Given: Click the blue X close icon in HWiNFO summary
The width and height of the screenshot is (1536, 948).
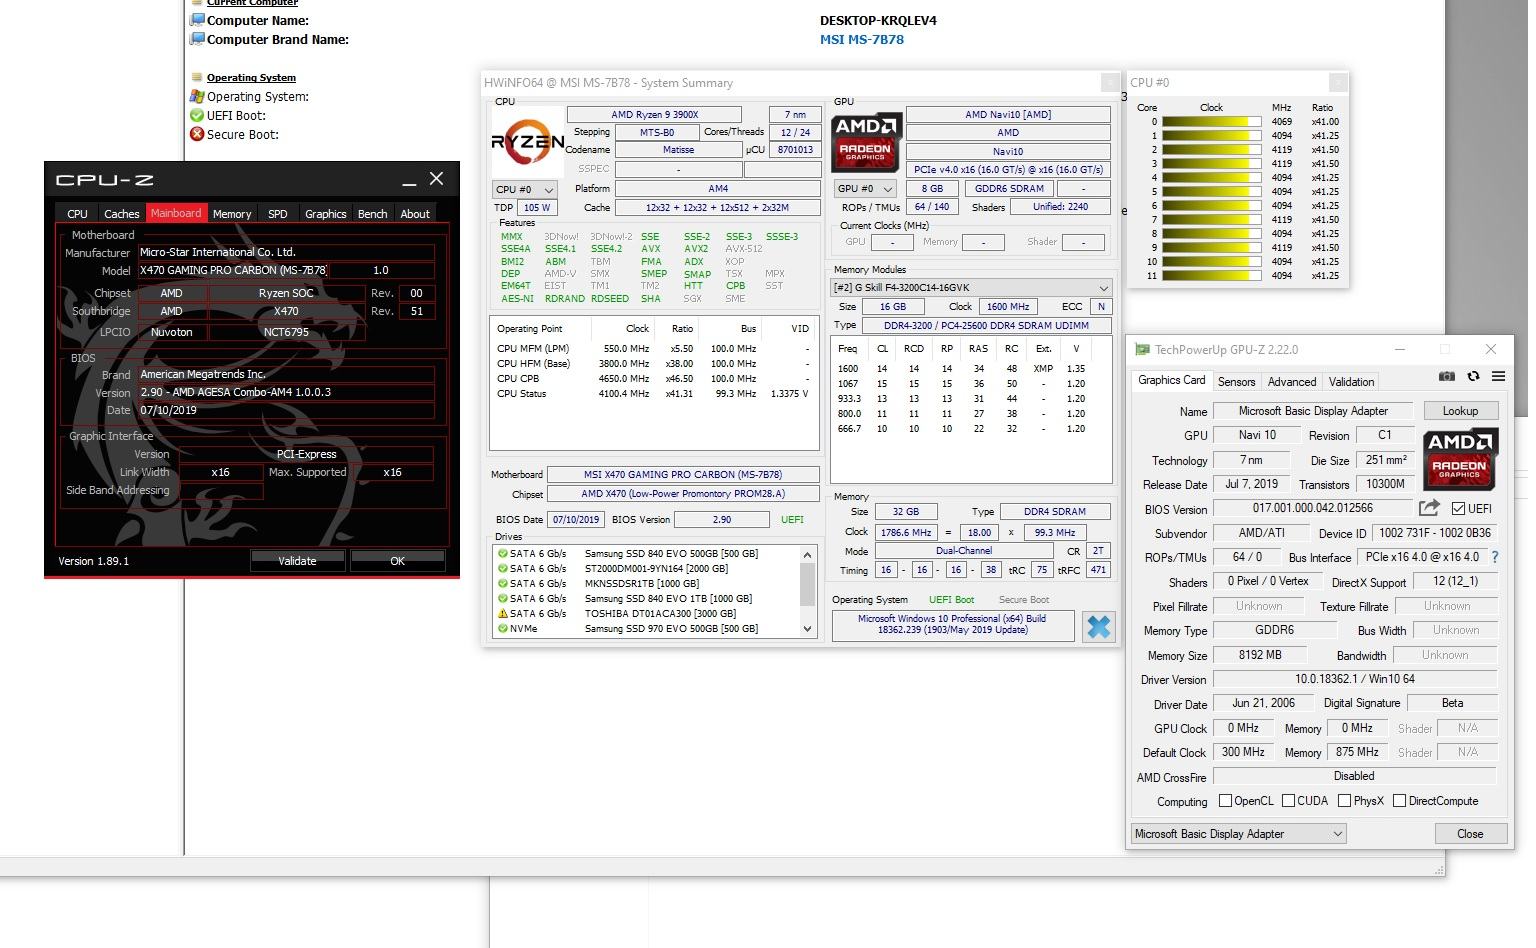Looking at the screenshot, I should click(1098, 627).
